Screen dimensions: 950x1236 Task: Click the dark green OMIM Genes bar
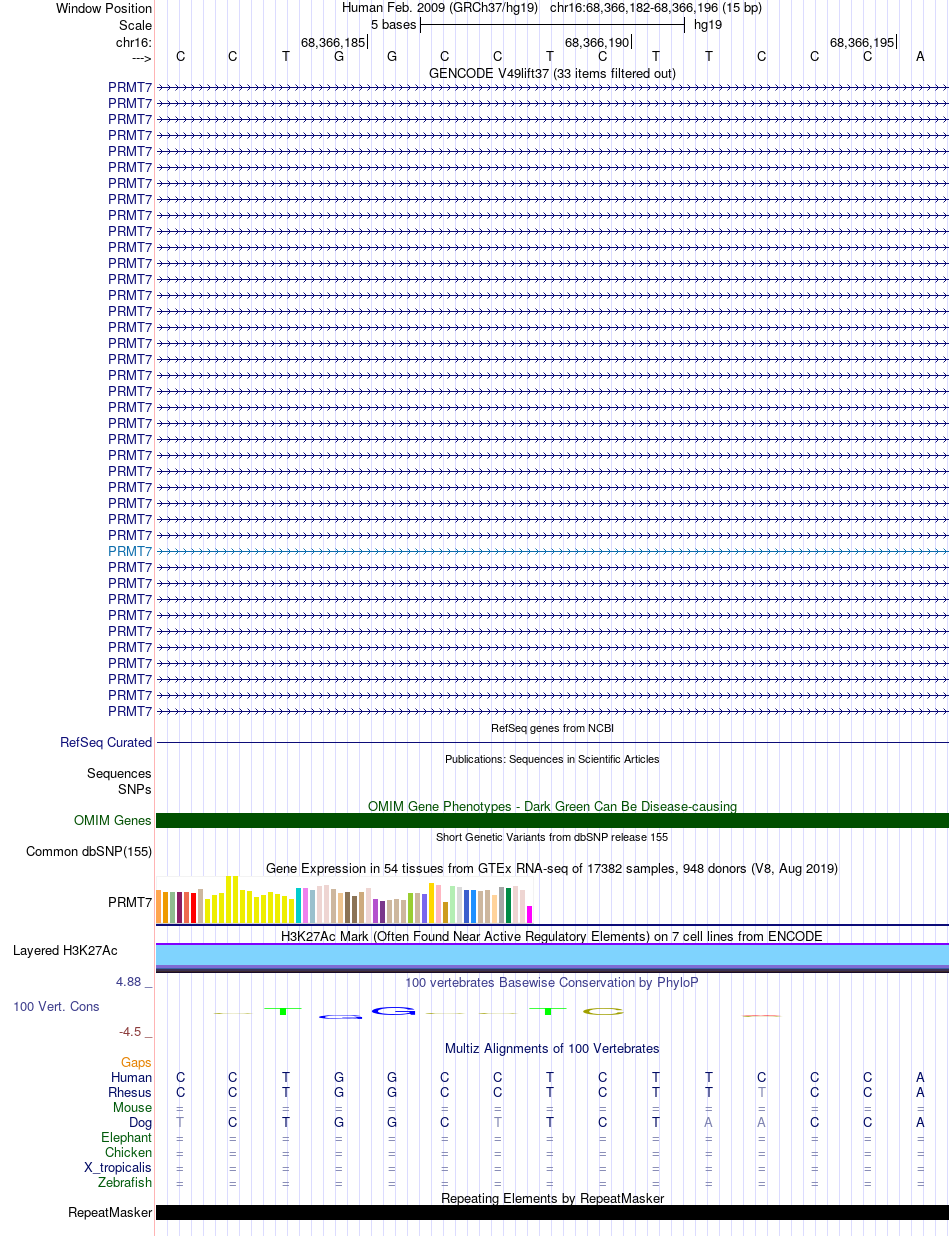(x=552, y=821)
